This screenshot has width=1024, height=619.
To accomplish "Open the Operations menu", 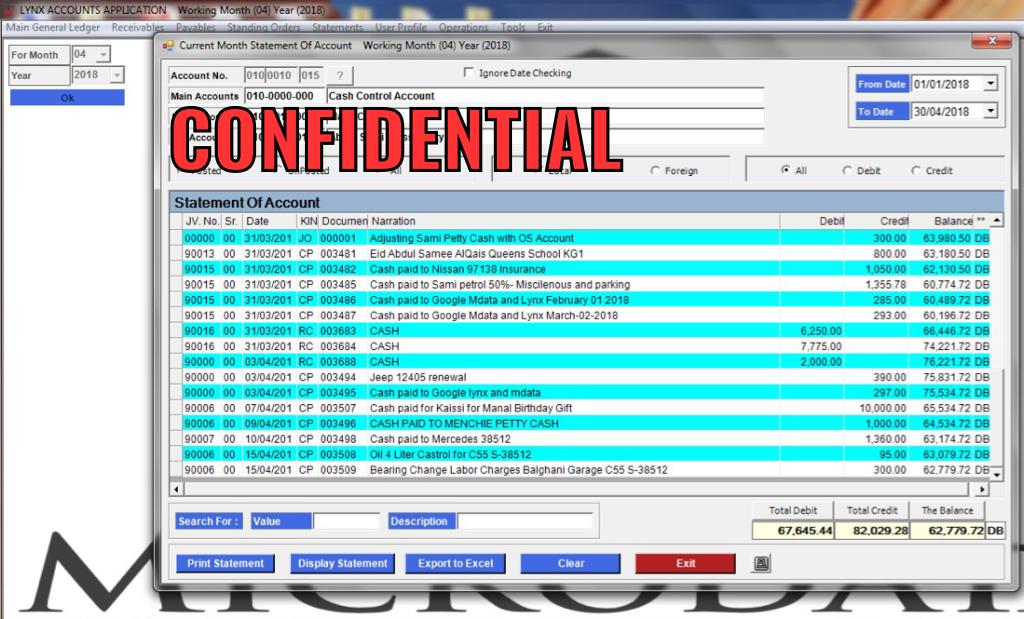I will click(464, 27).
